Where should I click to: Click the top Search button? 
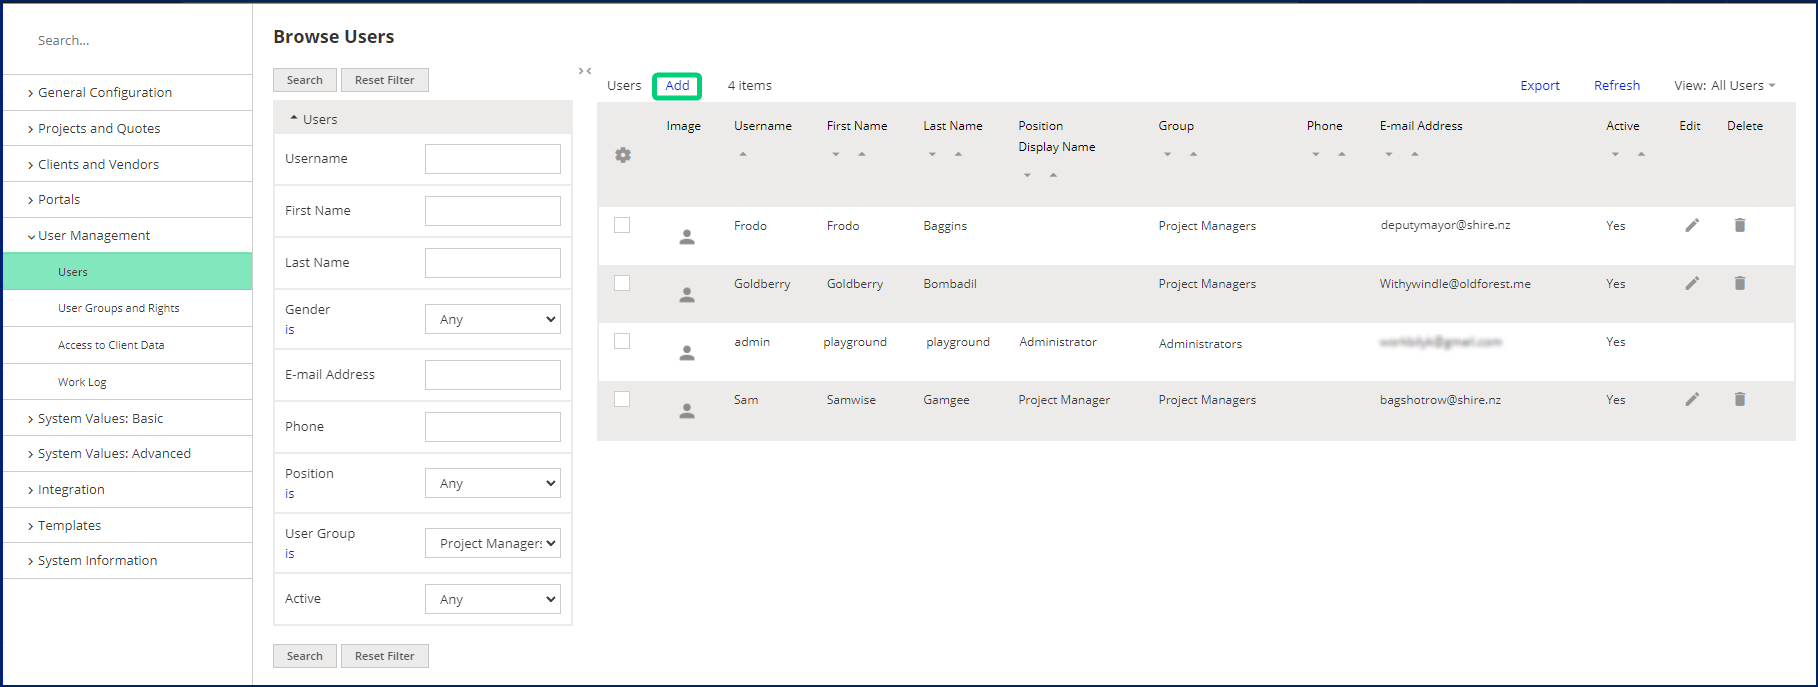coord(305,80)
